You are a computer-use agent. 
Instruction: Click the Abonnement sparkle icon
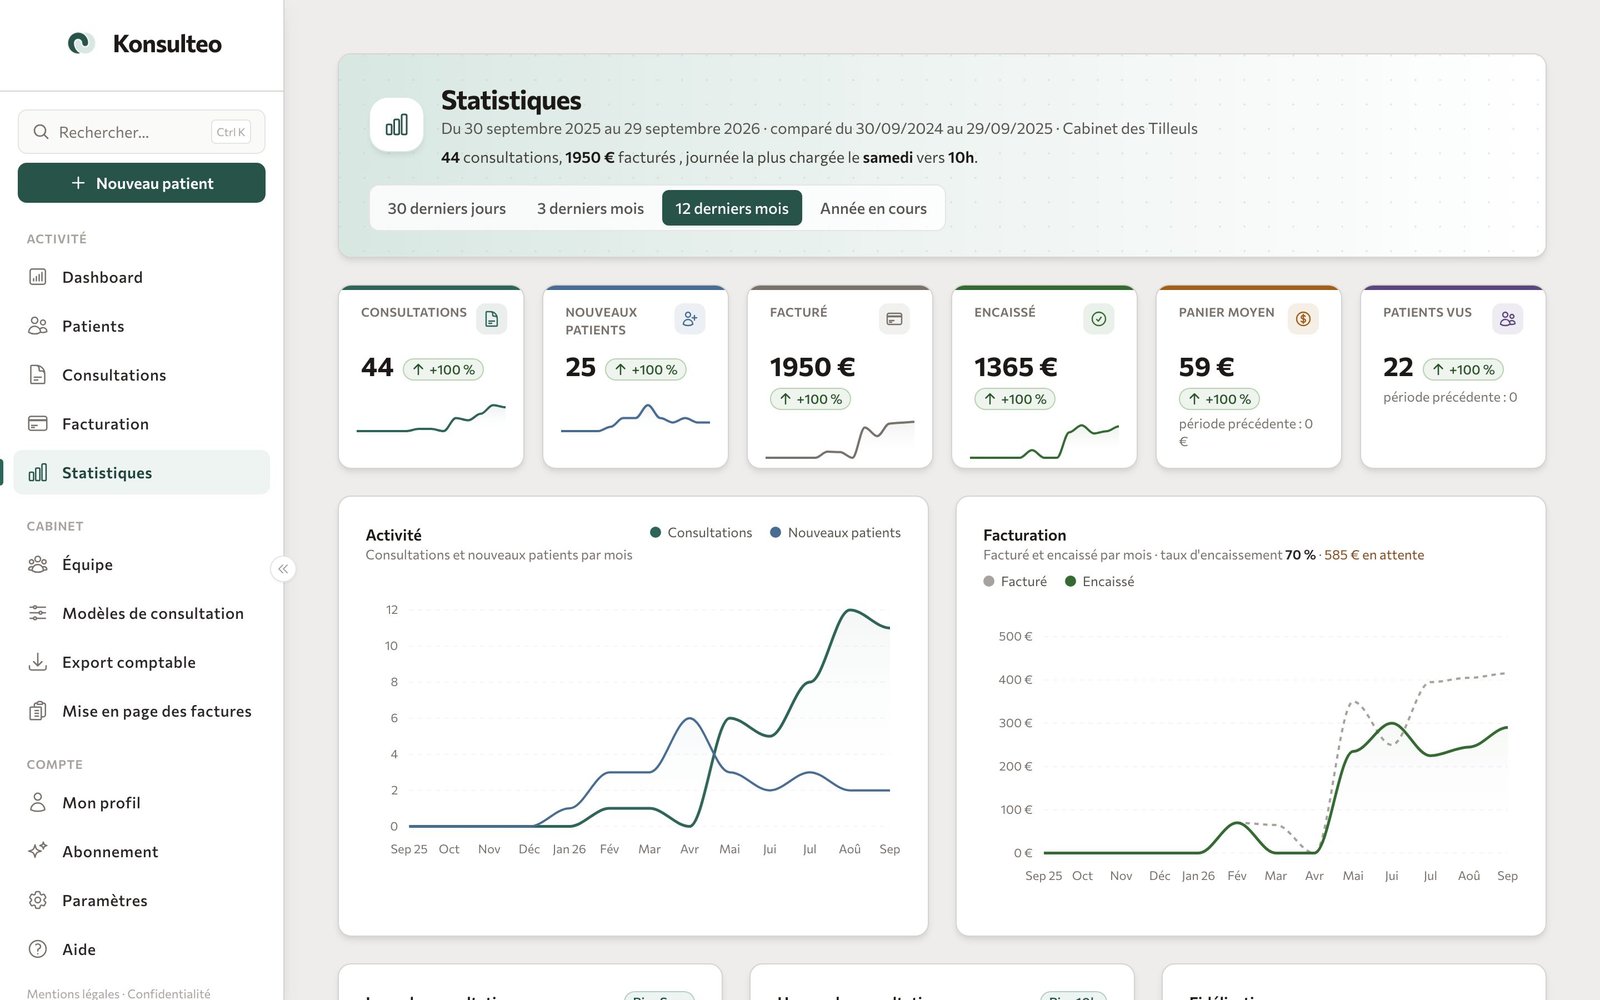38,851
